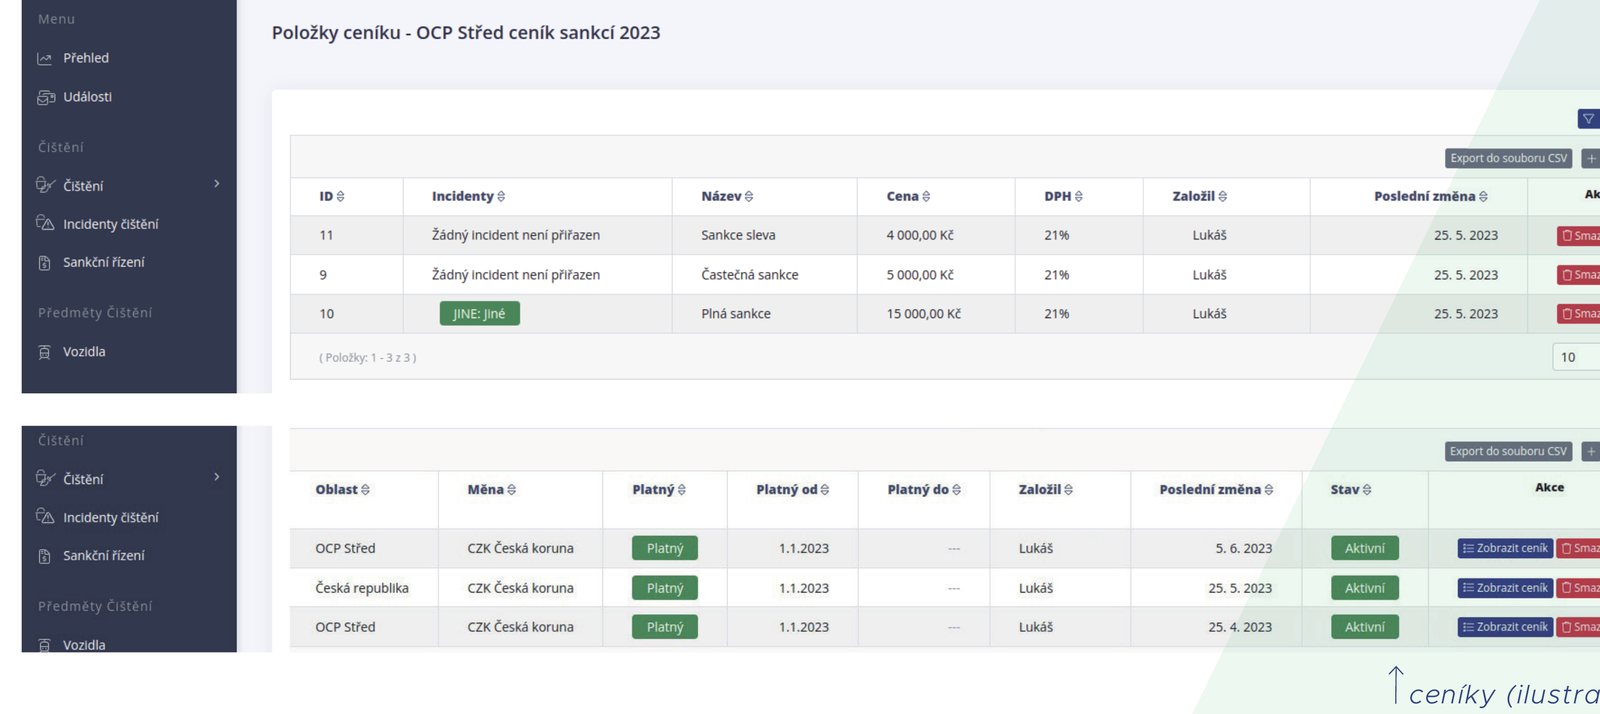Screen dimensions: 1600x714
Task: Click the Aktivní badge in the Česká republika row
Action: pos(1365,588)
